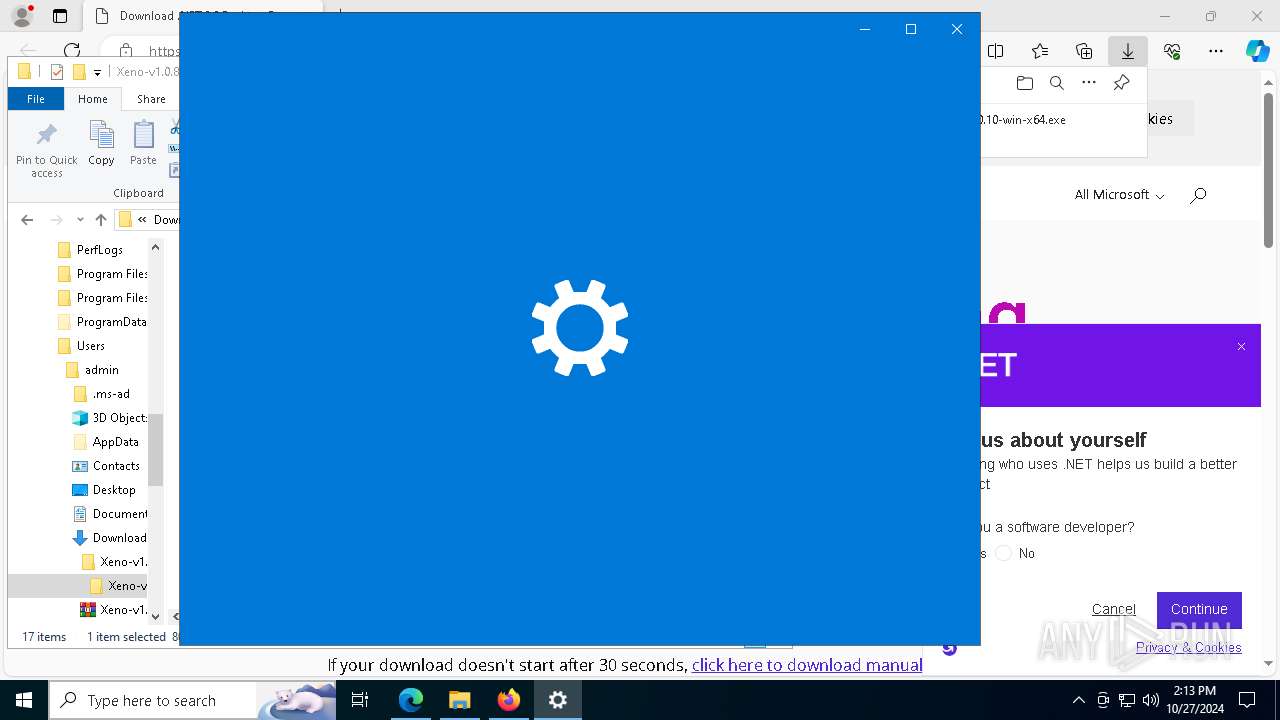Open Explorer quick access toolbar dropdown

click(x=97, y=72)
